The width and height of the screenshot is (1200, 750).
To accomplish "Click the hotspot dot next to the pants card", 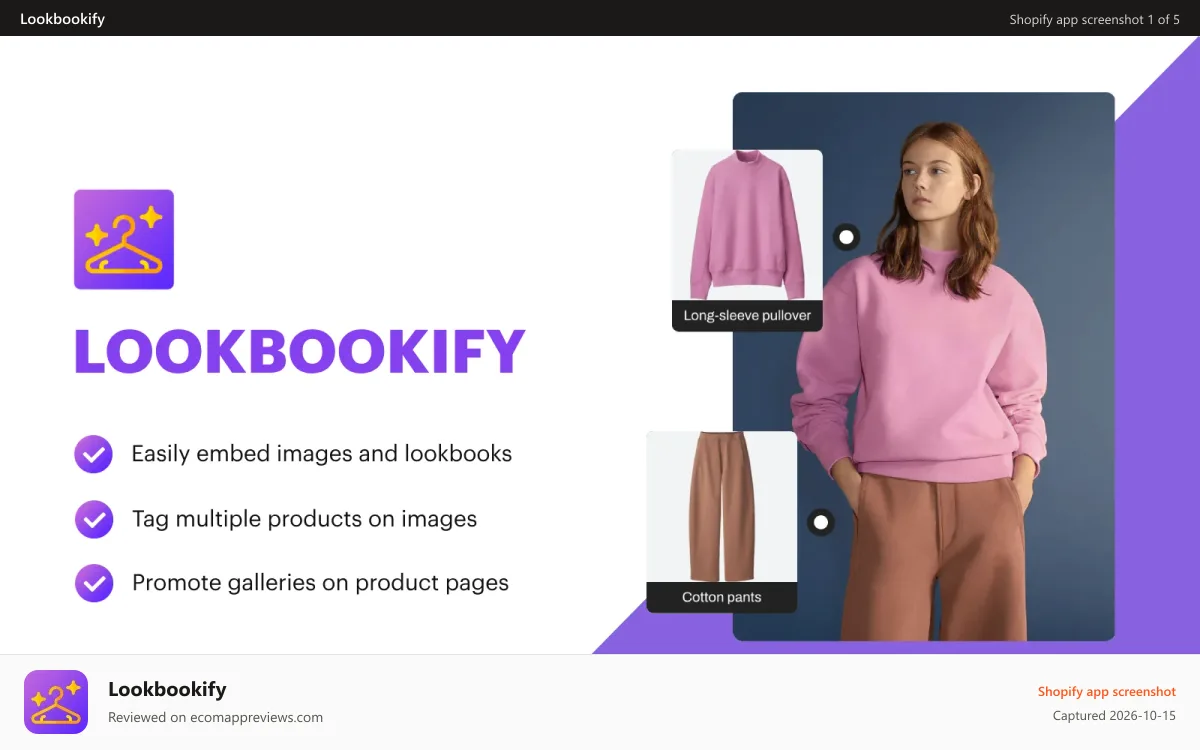I will pyautogui.click(x=821, y=522).
